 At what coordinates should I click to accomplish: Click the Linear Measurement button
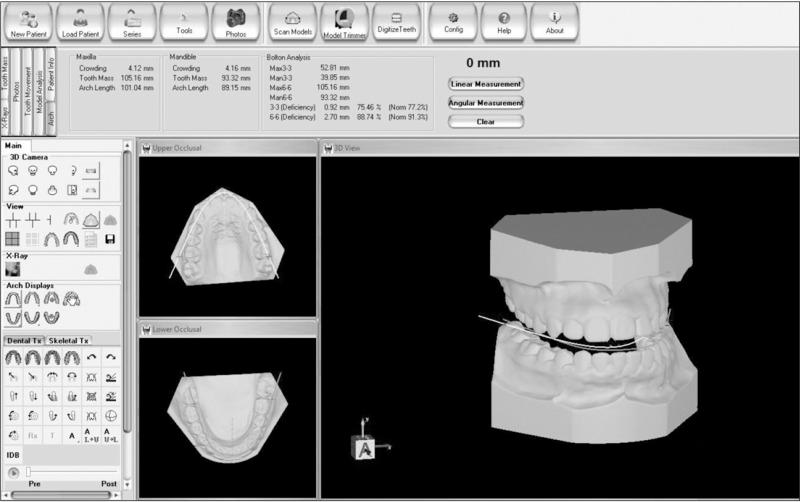(486, 84)
